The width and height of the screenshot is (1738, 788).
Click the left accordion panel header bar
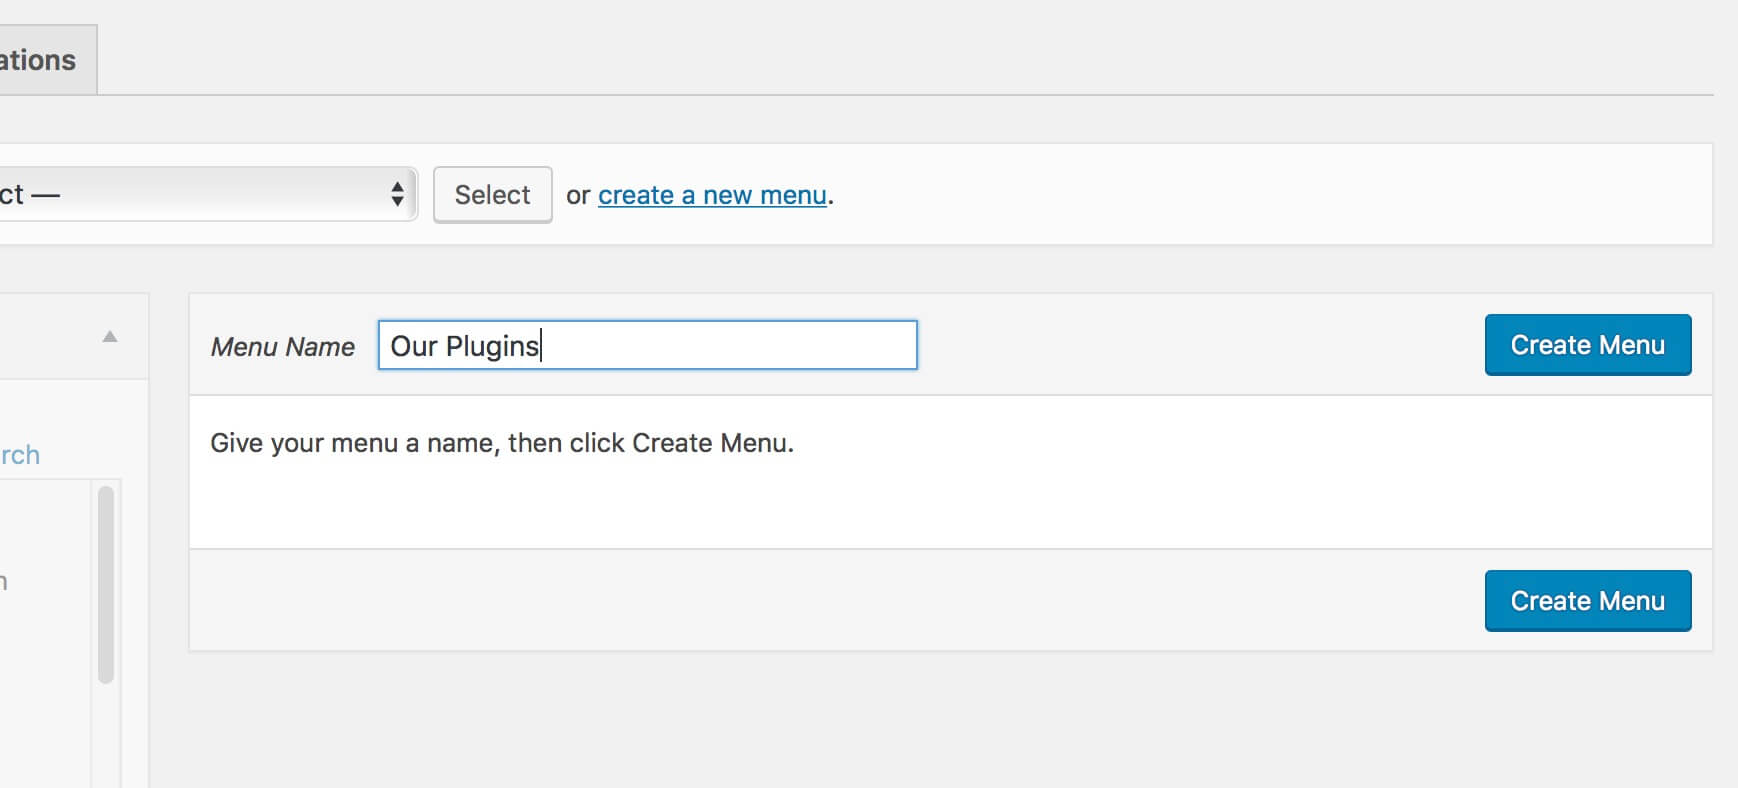tap(74, 337)
